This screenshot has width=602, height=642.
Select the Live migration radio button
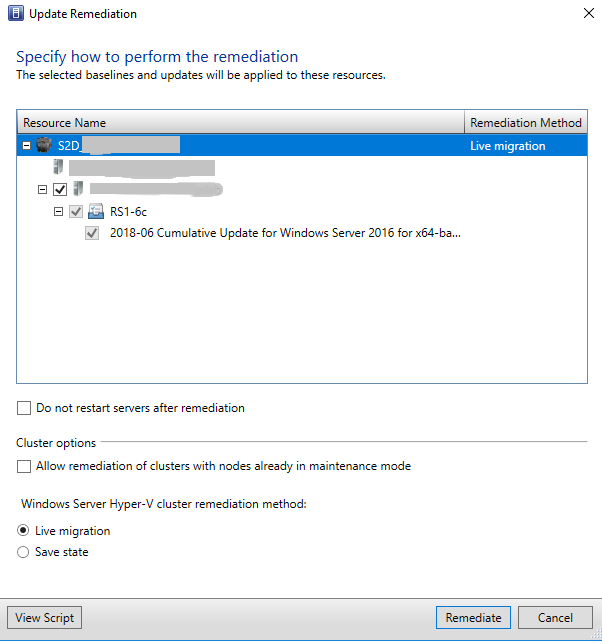(23, 531)
